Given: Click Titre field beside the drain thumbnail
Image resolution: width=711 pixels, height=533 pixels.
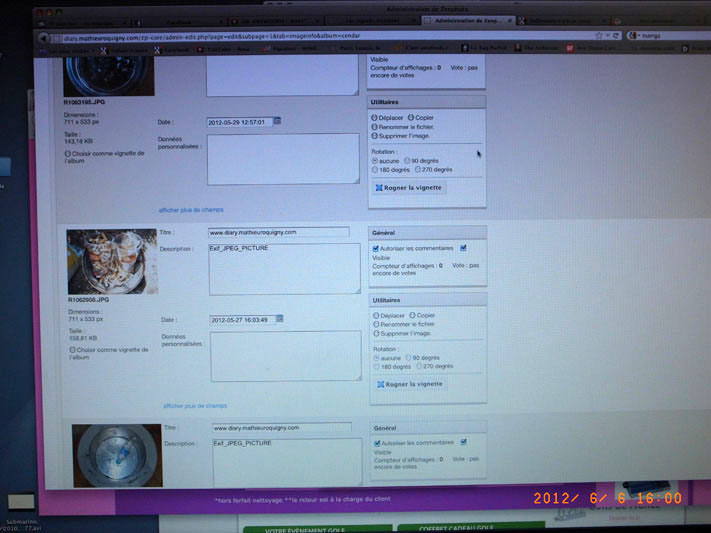Looking at the screenshot, I should 282,428.
